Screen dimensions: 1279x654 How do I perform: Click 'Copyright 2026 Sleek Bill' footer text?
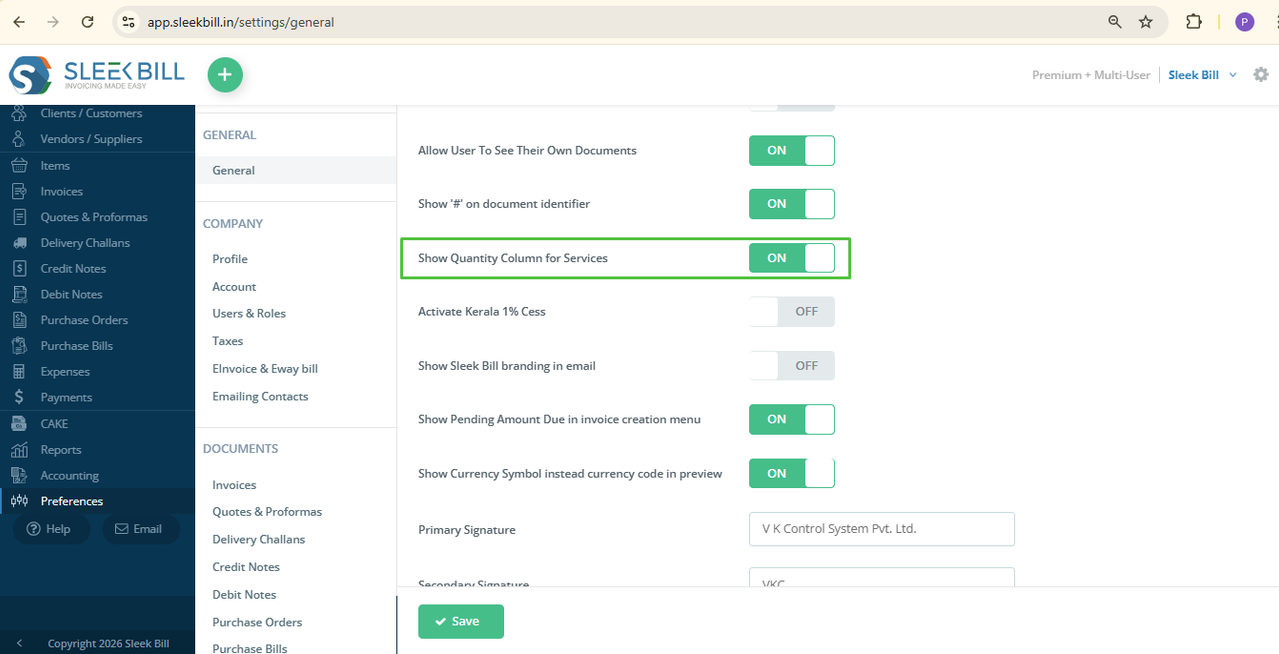pos(108,643)
